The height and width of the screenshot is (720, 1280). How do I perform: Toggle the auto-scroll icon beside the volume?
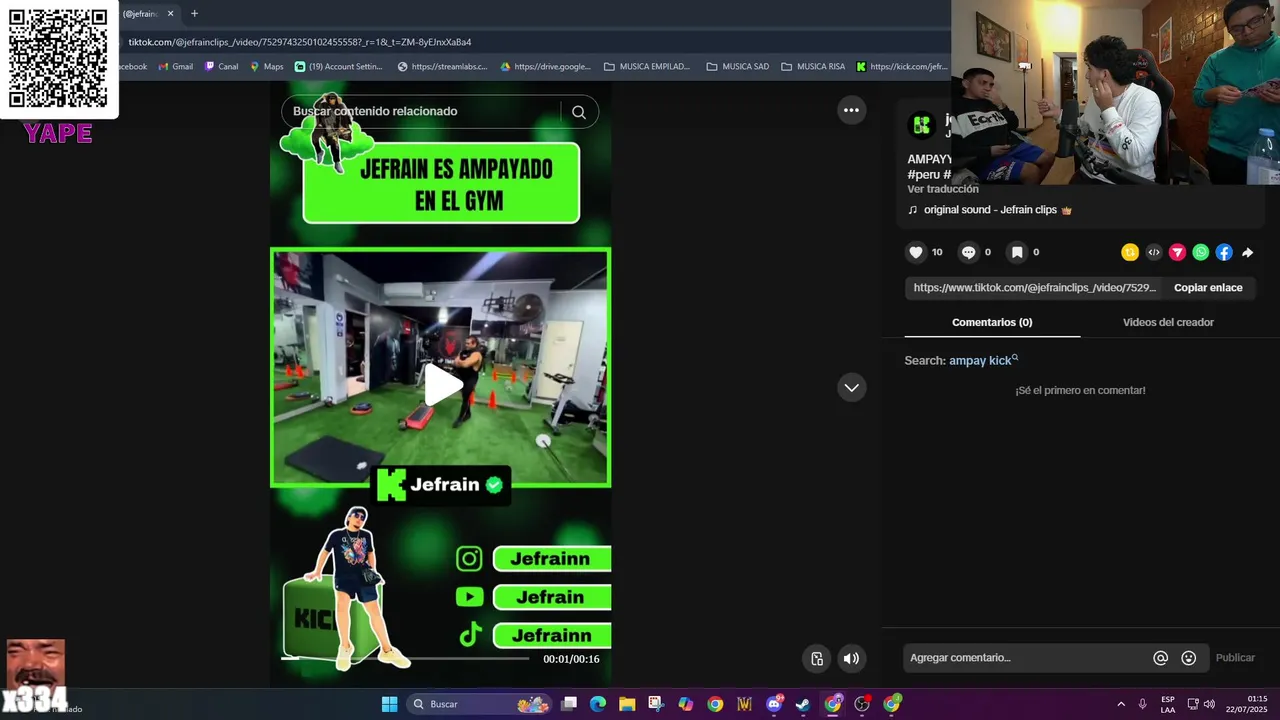click(x=817, y=658)
